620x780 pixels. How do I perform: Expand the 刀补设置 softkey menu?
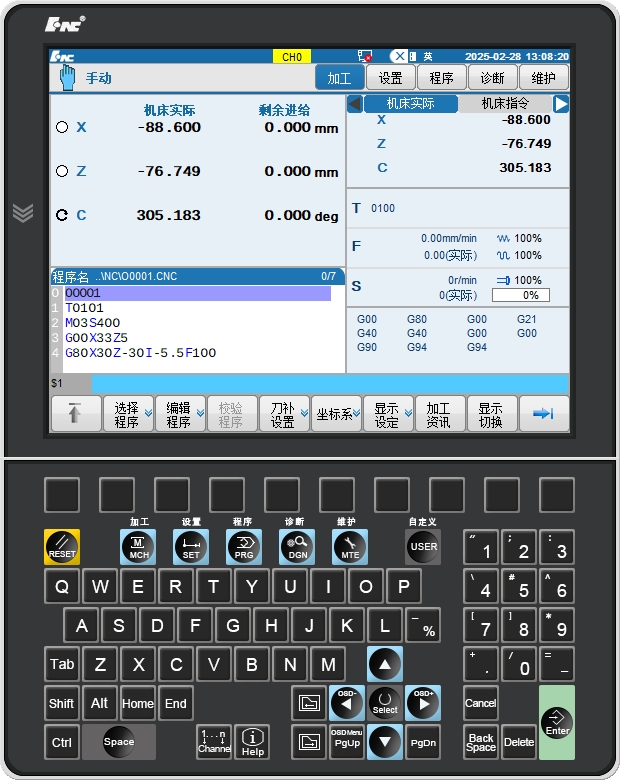(x=284, y=414)
